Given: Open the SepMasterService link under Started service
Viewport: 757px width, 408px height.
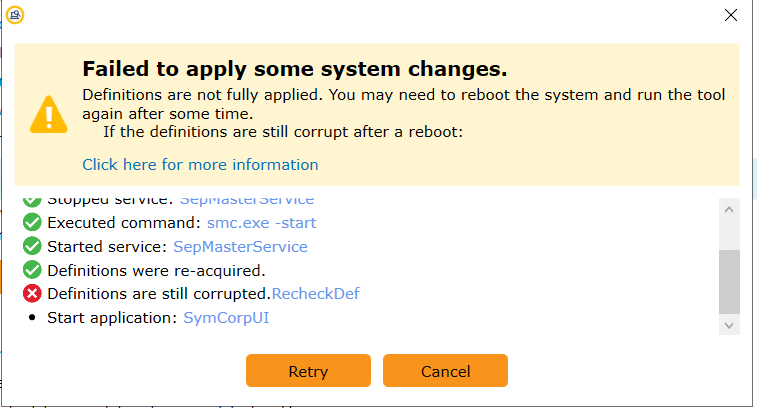Looking at the screenshot, I should [x=240, y=246].
